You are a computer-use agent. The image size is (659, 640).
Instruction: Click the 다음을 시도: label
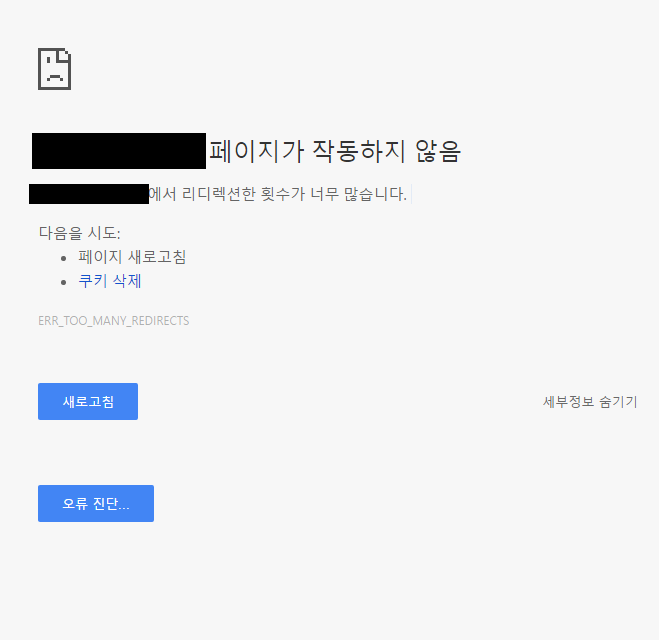[79, 233]
